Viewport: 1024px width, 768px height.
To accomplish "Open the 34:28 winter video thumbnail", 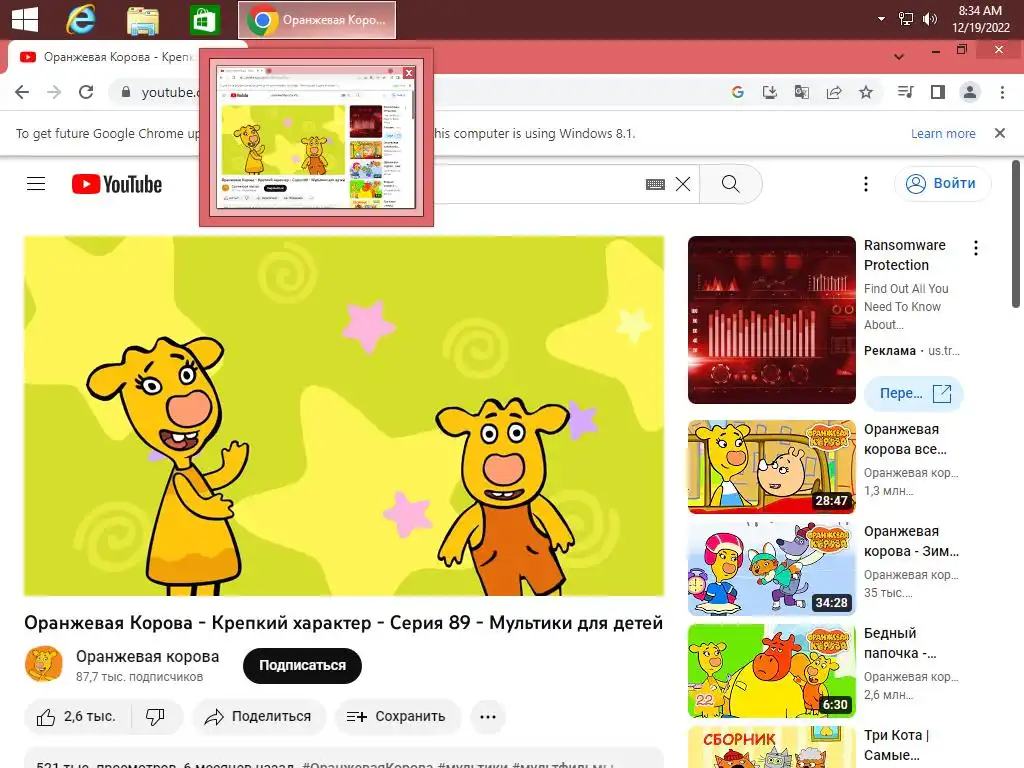I will 772,569.
